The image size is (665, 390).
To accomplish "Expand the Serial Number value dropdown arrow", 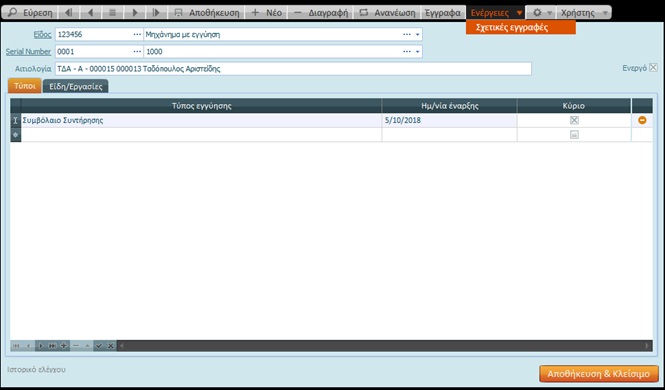I will point(418,52).
